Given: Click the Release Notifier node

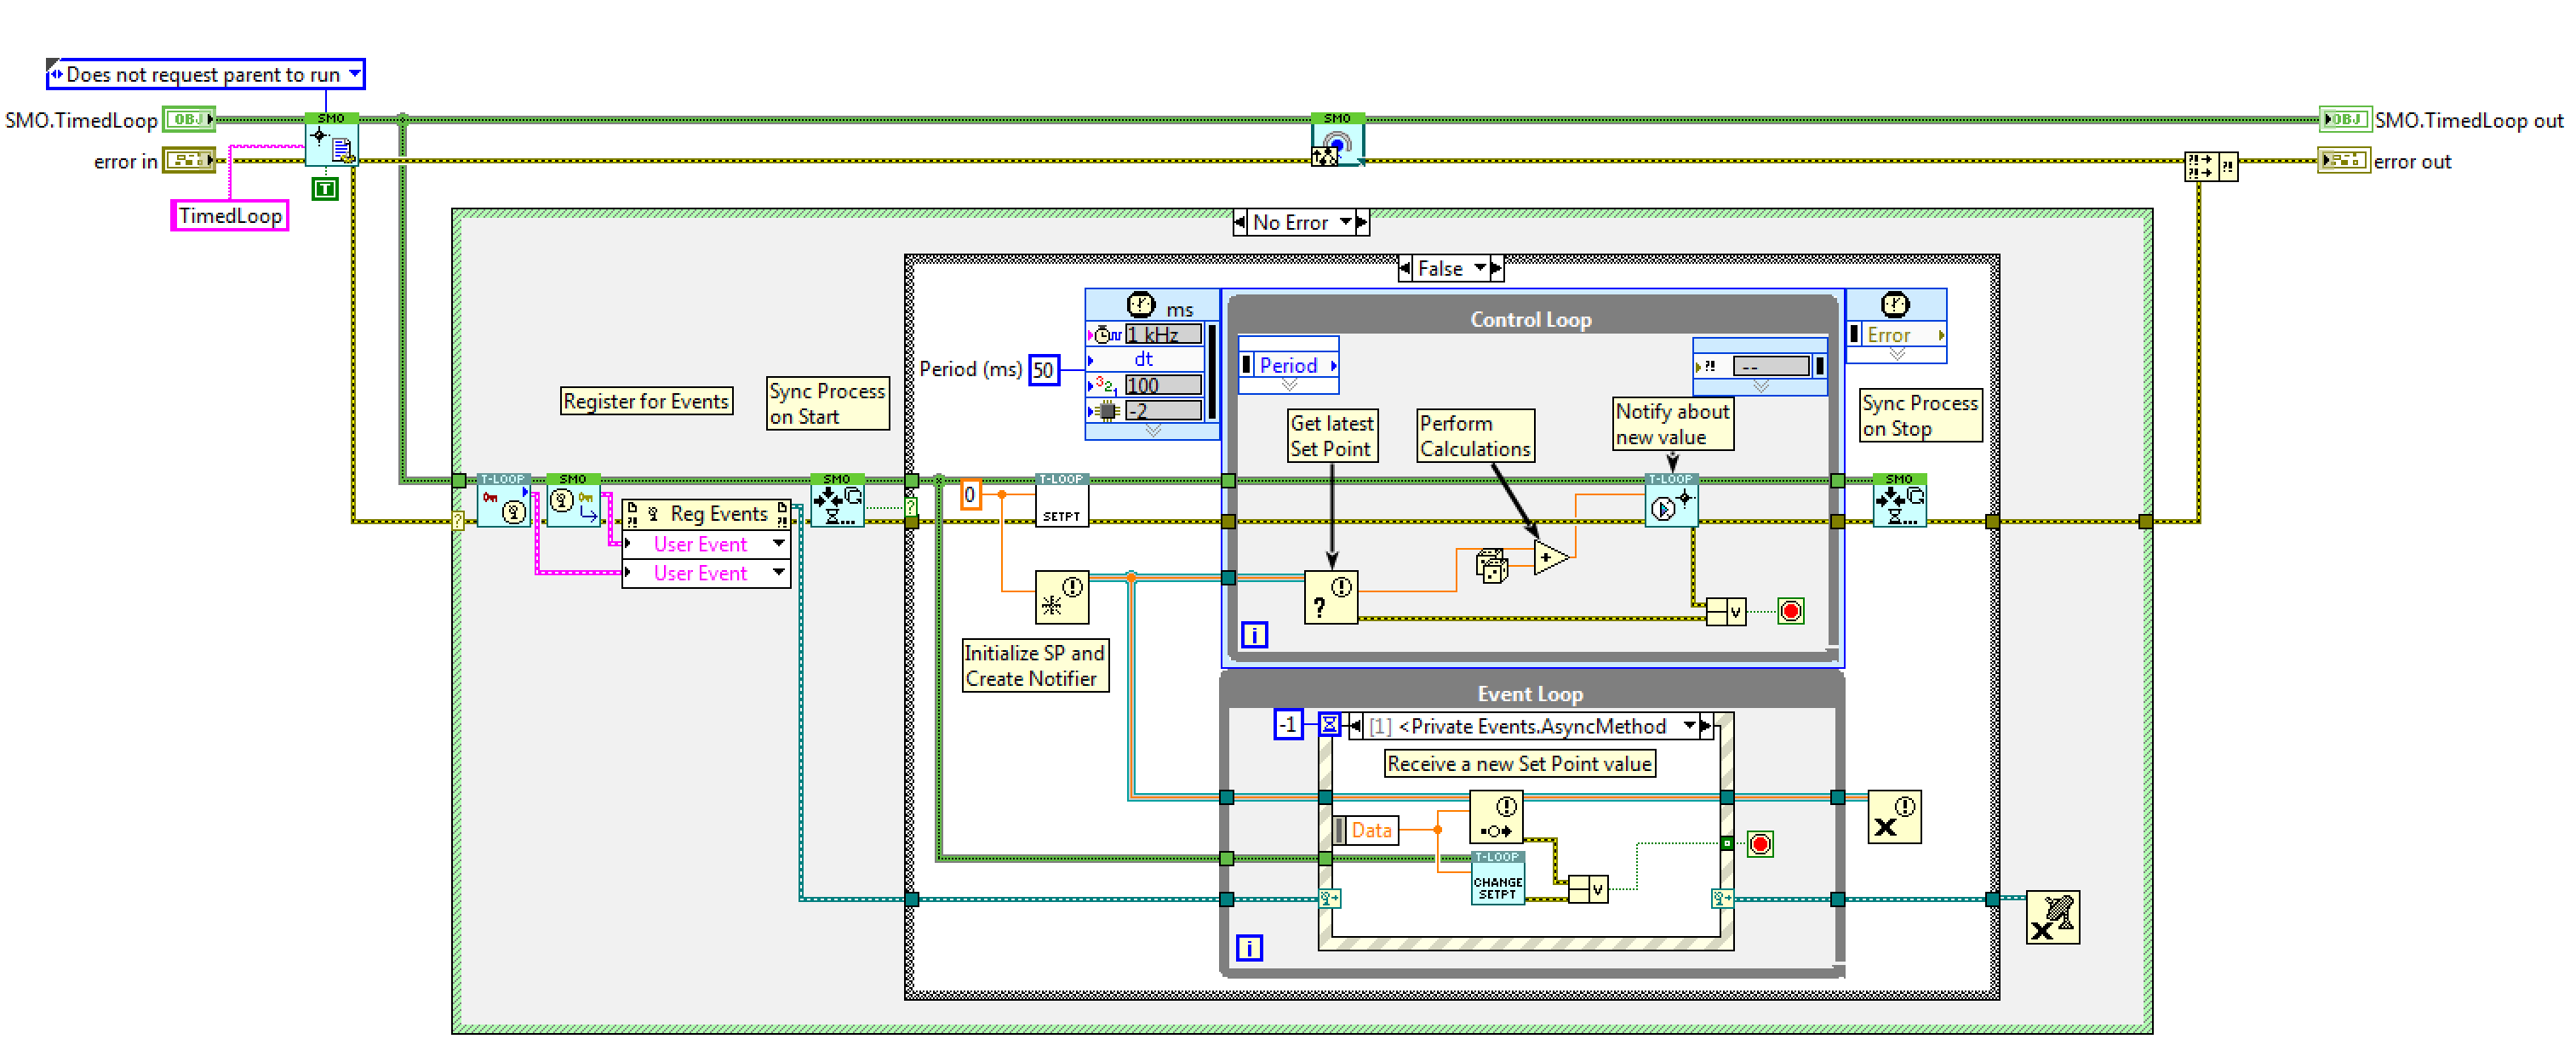Looking at the screenshot, I should tap(1895, 817).
